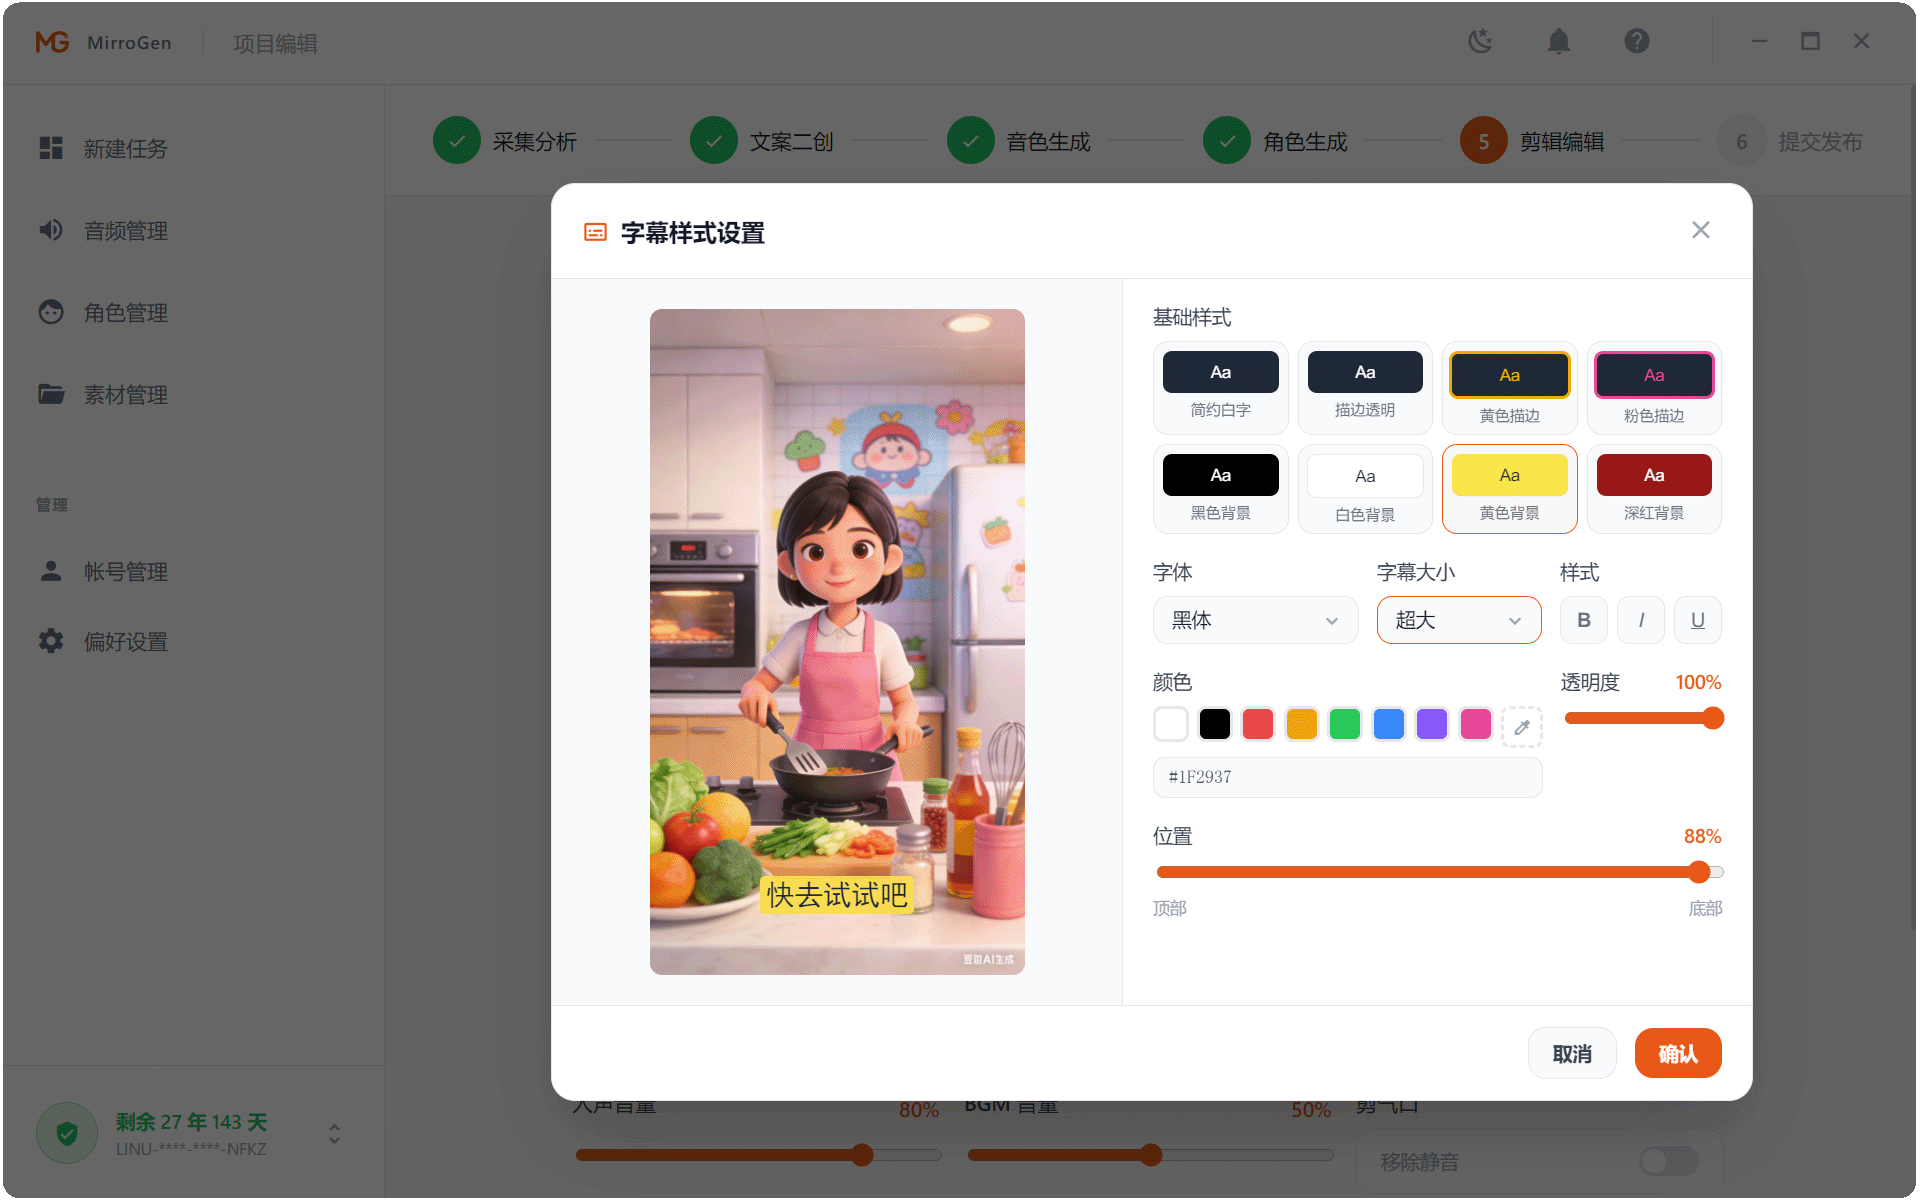Select 角色管理 from the sidebar

(125, 312)
